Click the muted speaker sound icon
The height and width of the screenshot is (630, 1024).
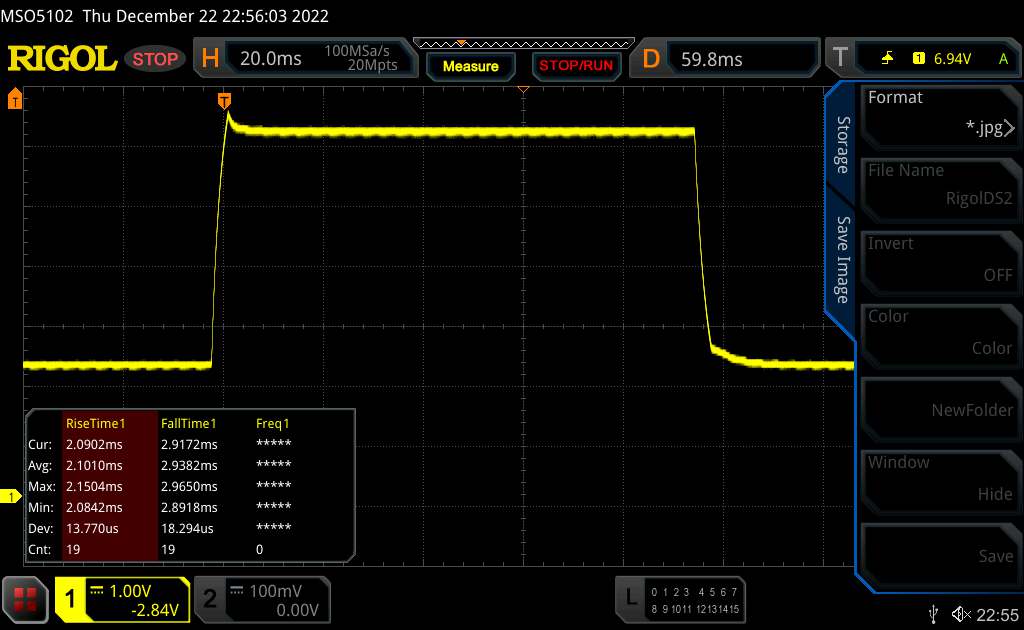click(961, 614)
